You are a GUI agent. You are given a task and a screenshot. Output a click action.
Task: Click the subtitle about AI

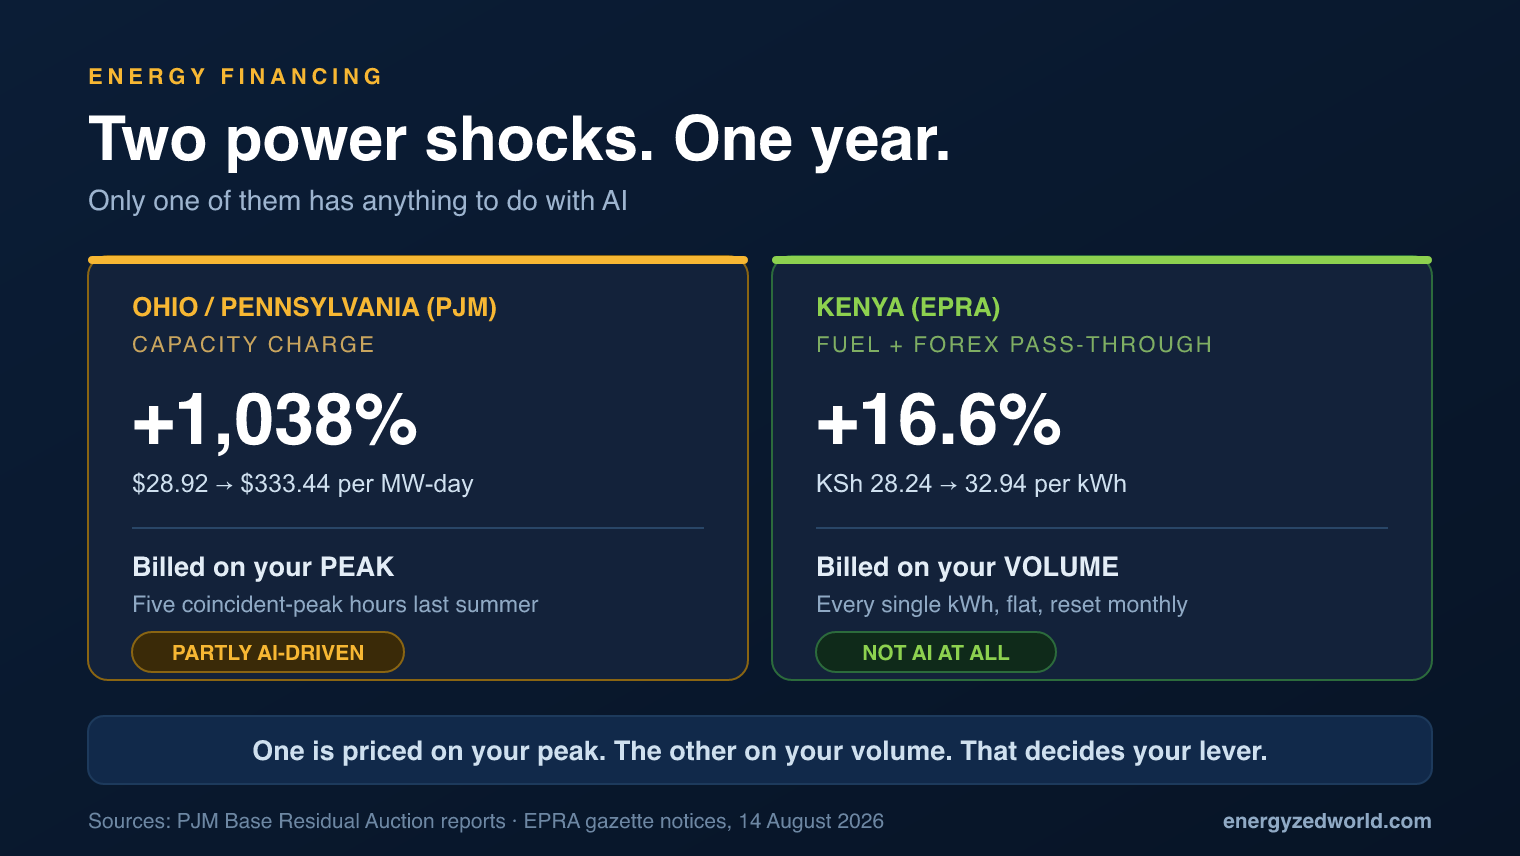tap(358, 201)
